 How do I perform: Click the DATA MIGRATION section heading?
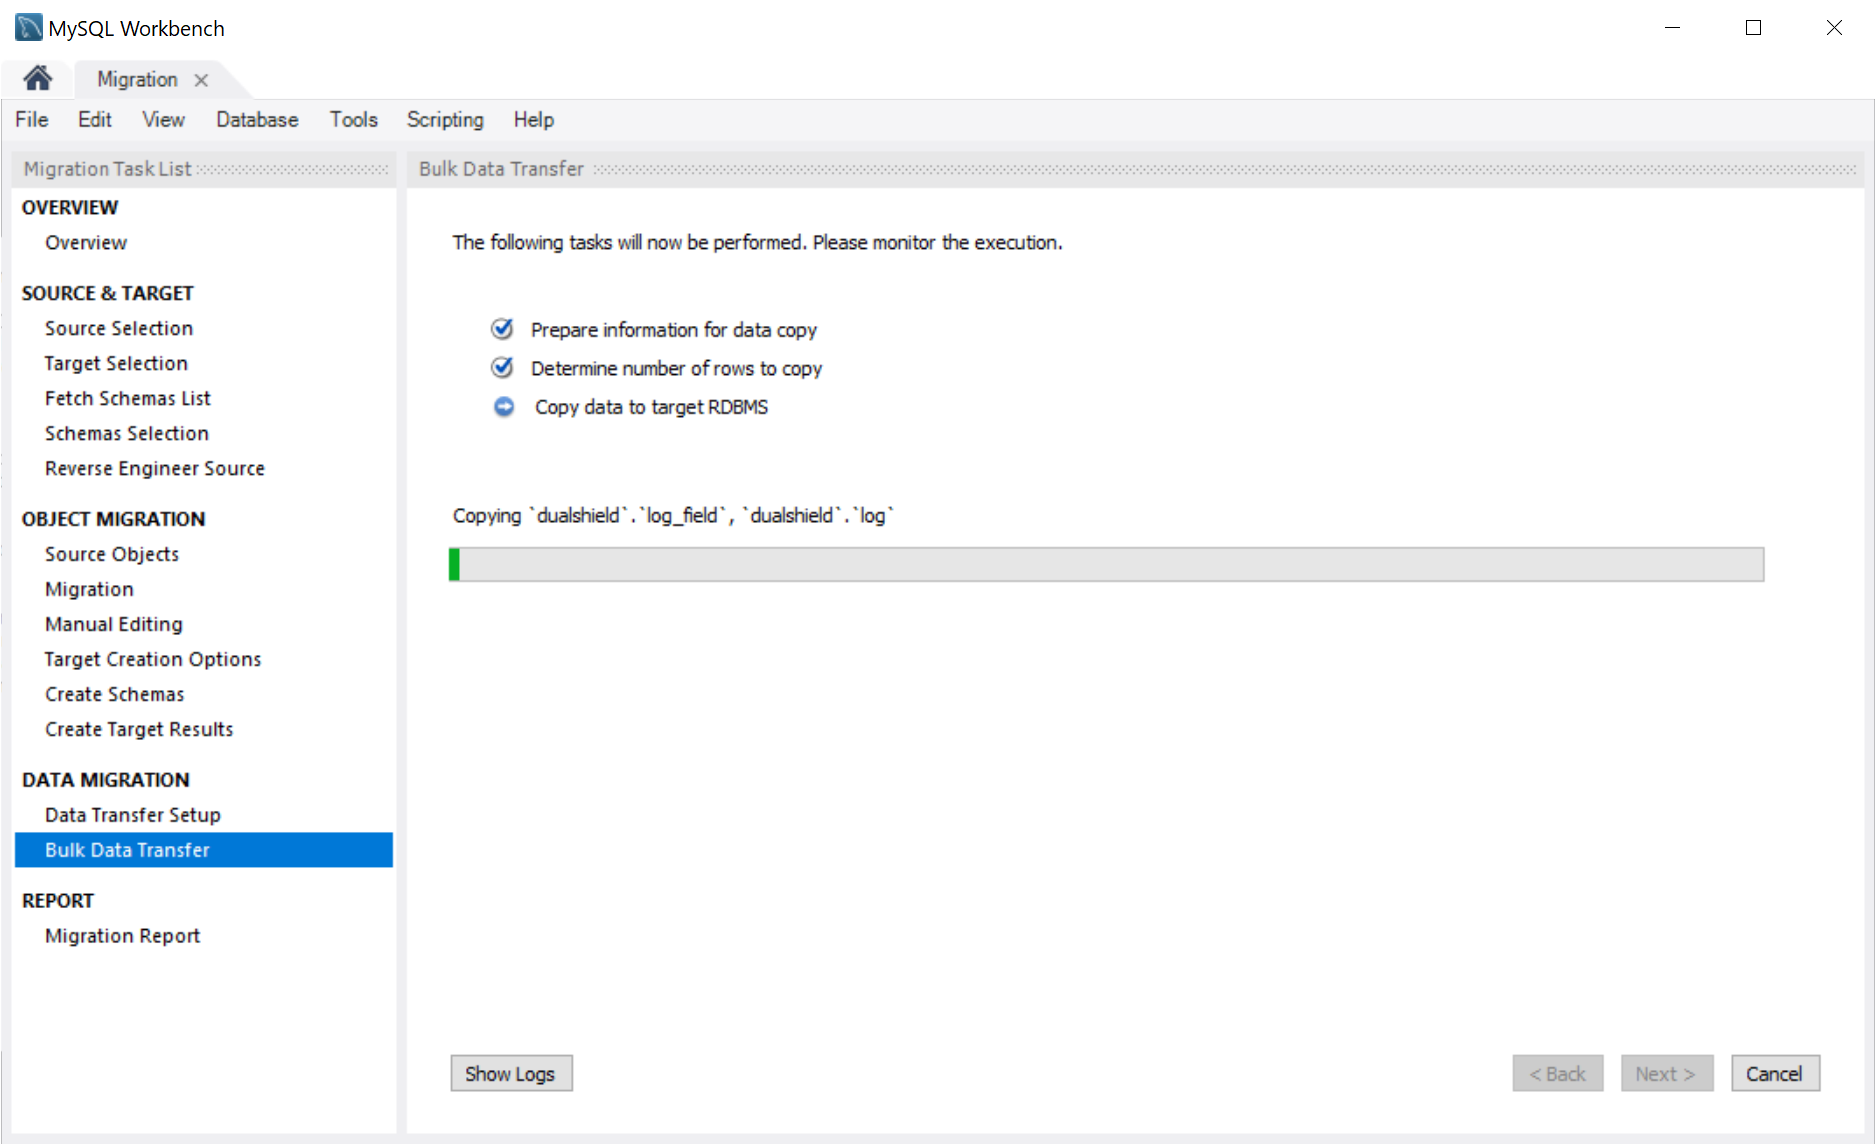point(106,780)
